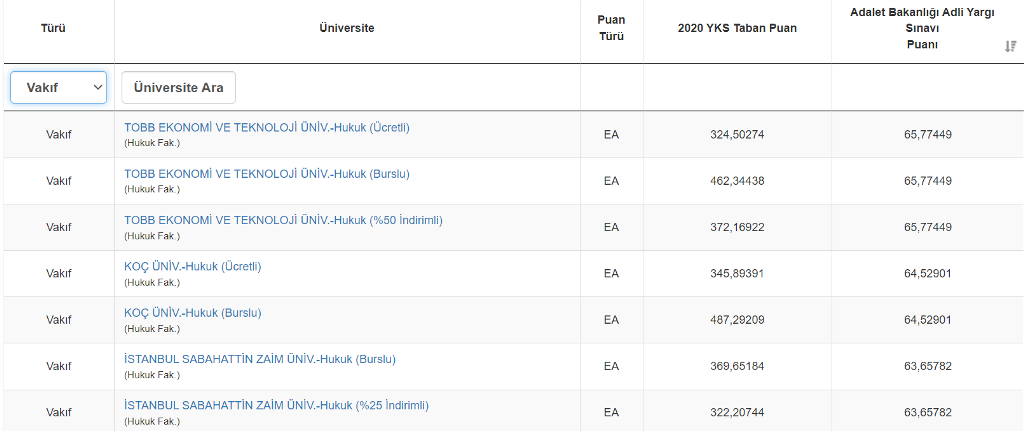This screenshot has height=432, width=1024.
Task: Select base score 372,16922
Action: pos(737,227)
